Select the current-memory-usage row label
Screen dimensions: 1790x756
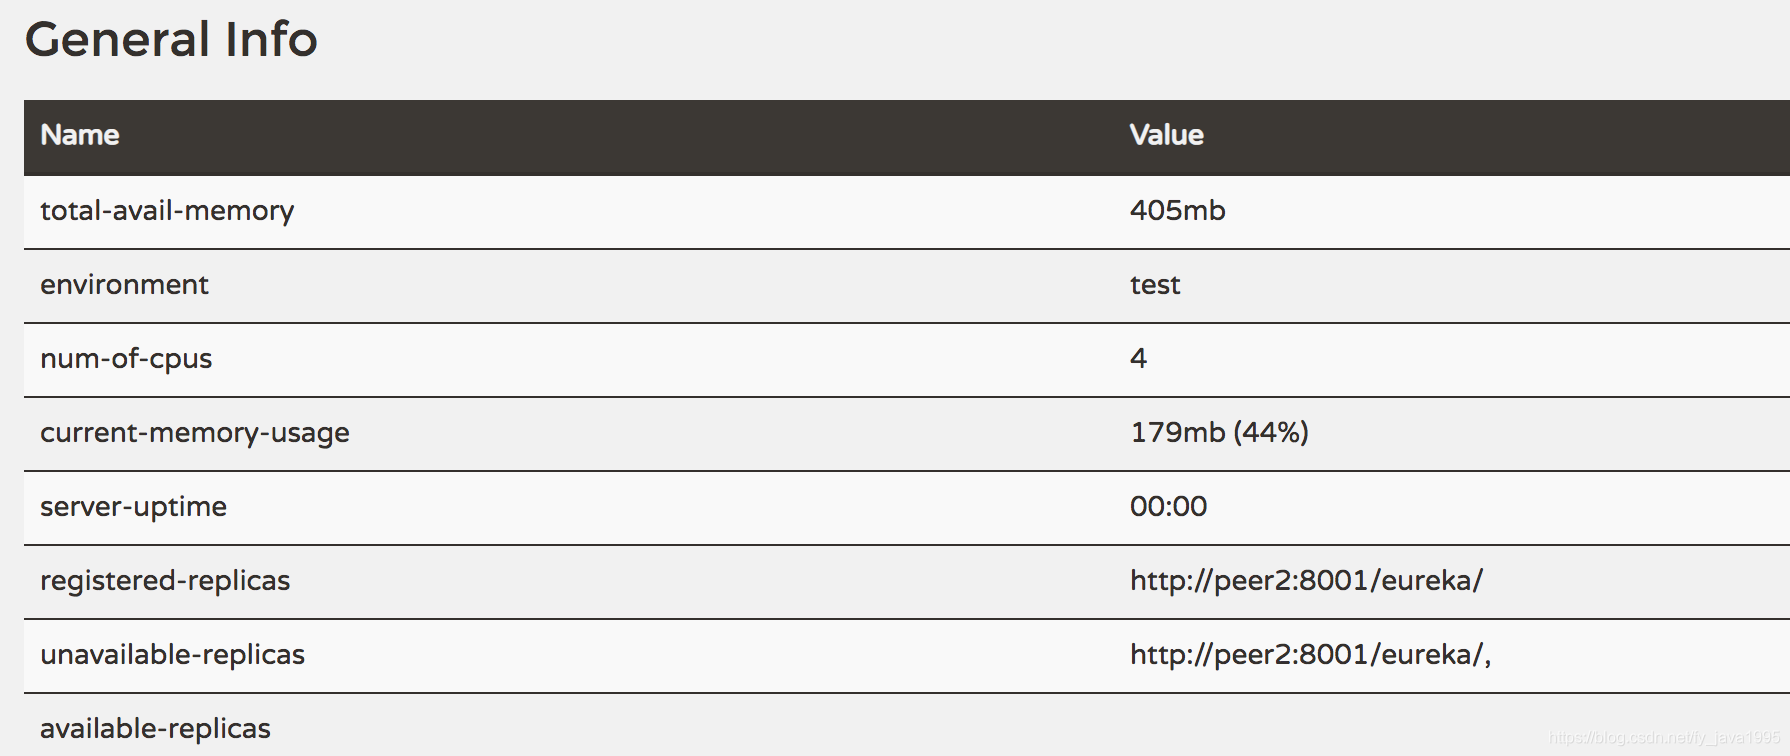click(x=195, y=433)
